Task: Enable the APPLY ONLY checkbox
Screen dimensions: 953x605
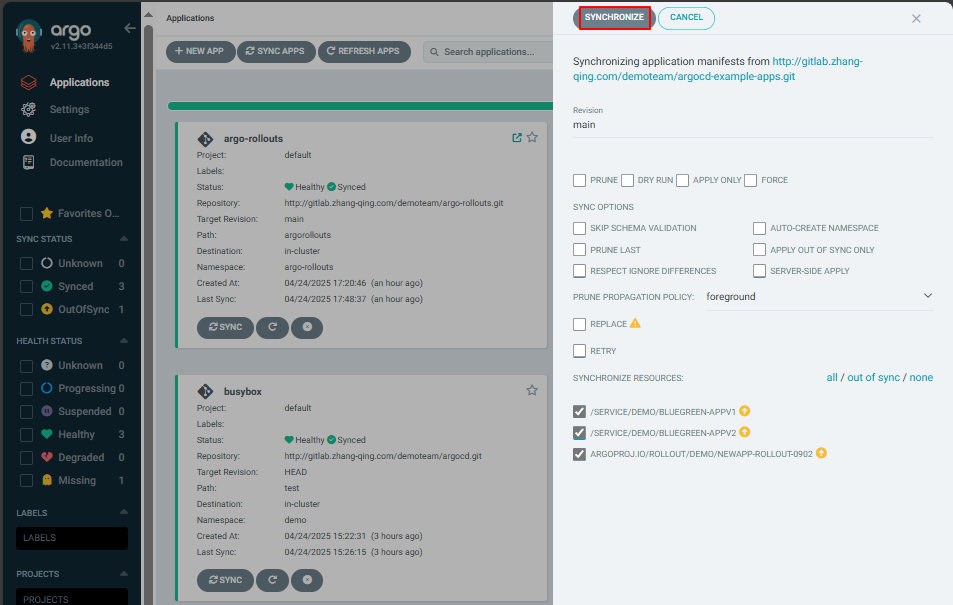Action: tap(683, 181)
